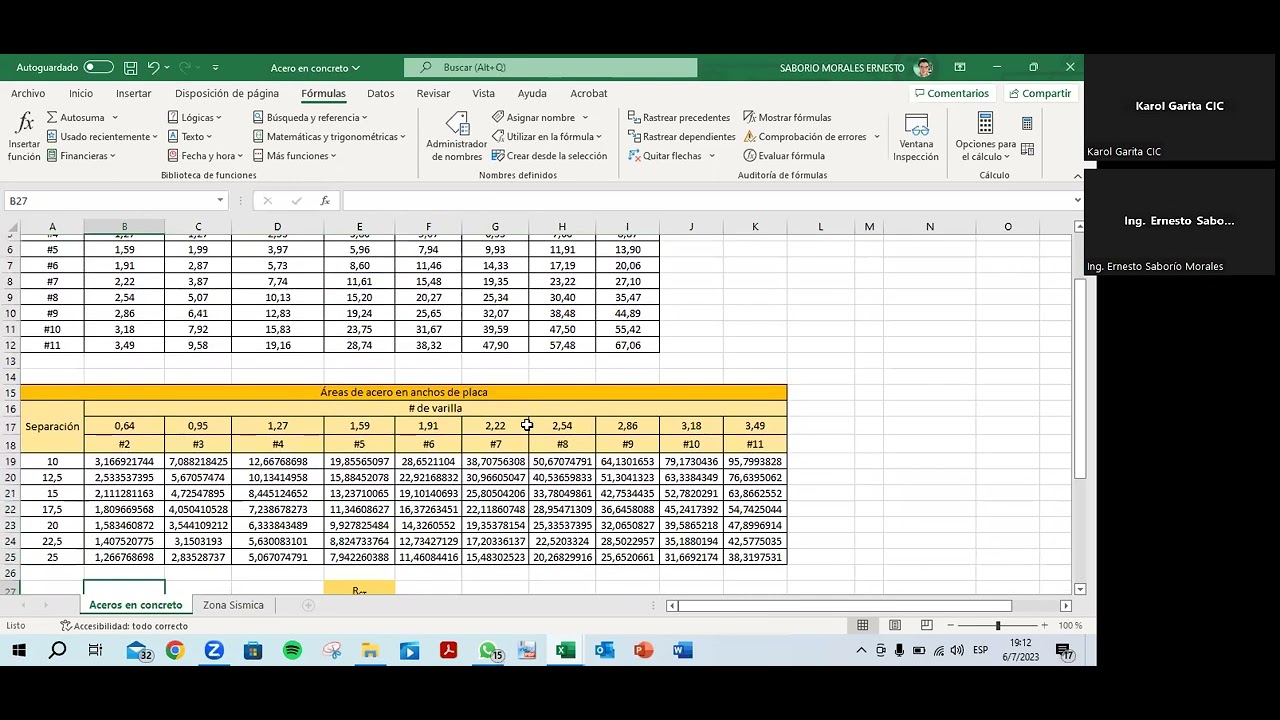This screenshot has height=720, width=1280.
Task: Collapse the ribbon with the chevron
Action: coord(1077,176)
